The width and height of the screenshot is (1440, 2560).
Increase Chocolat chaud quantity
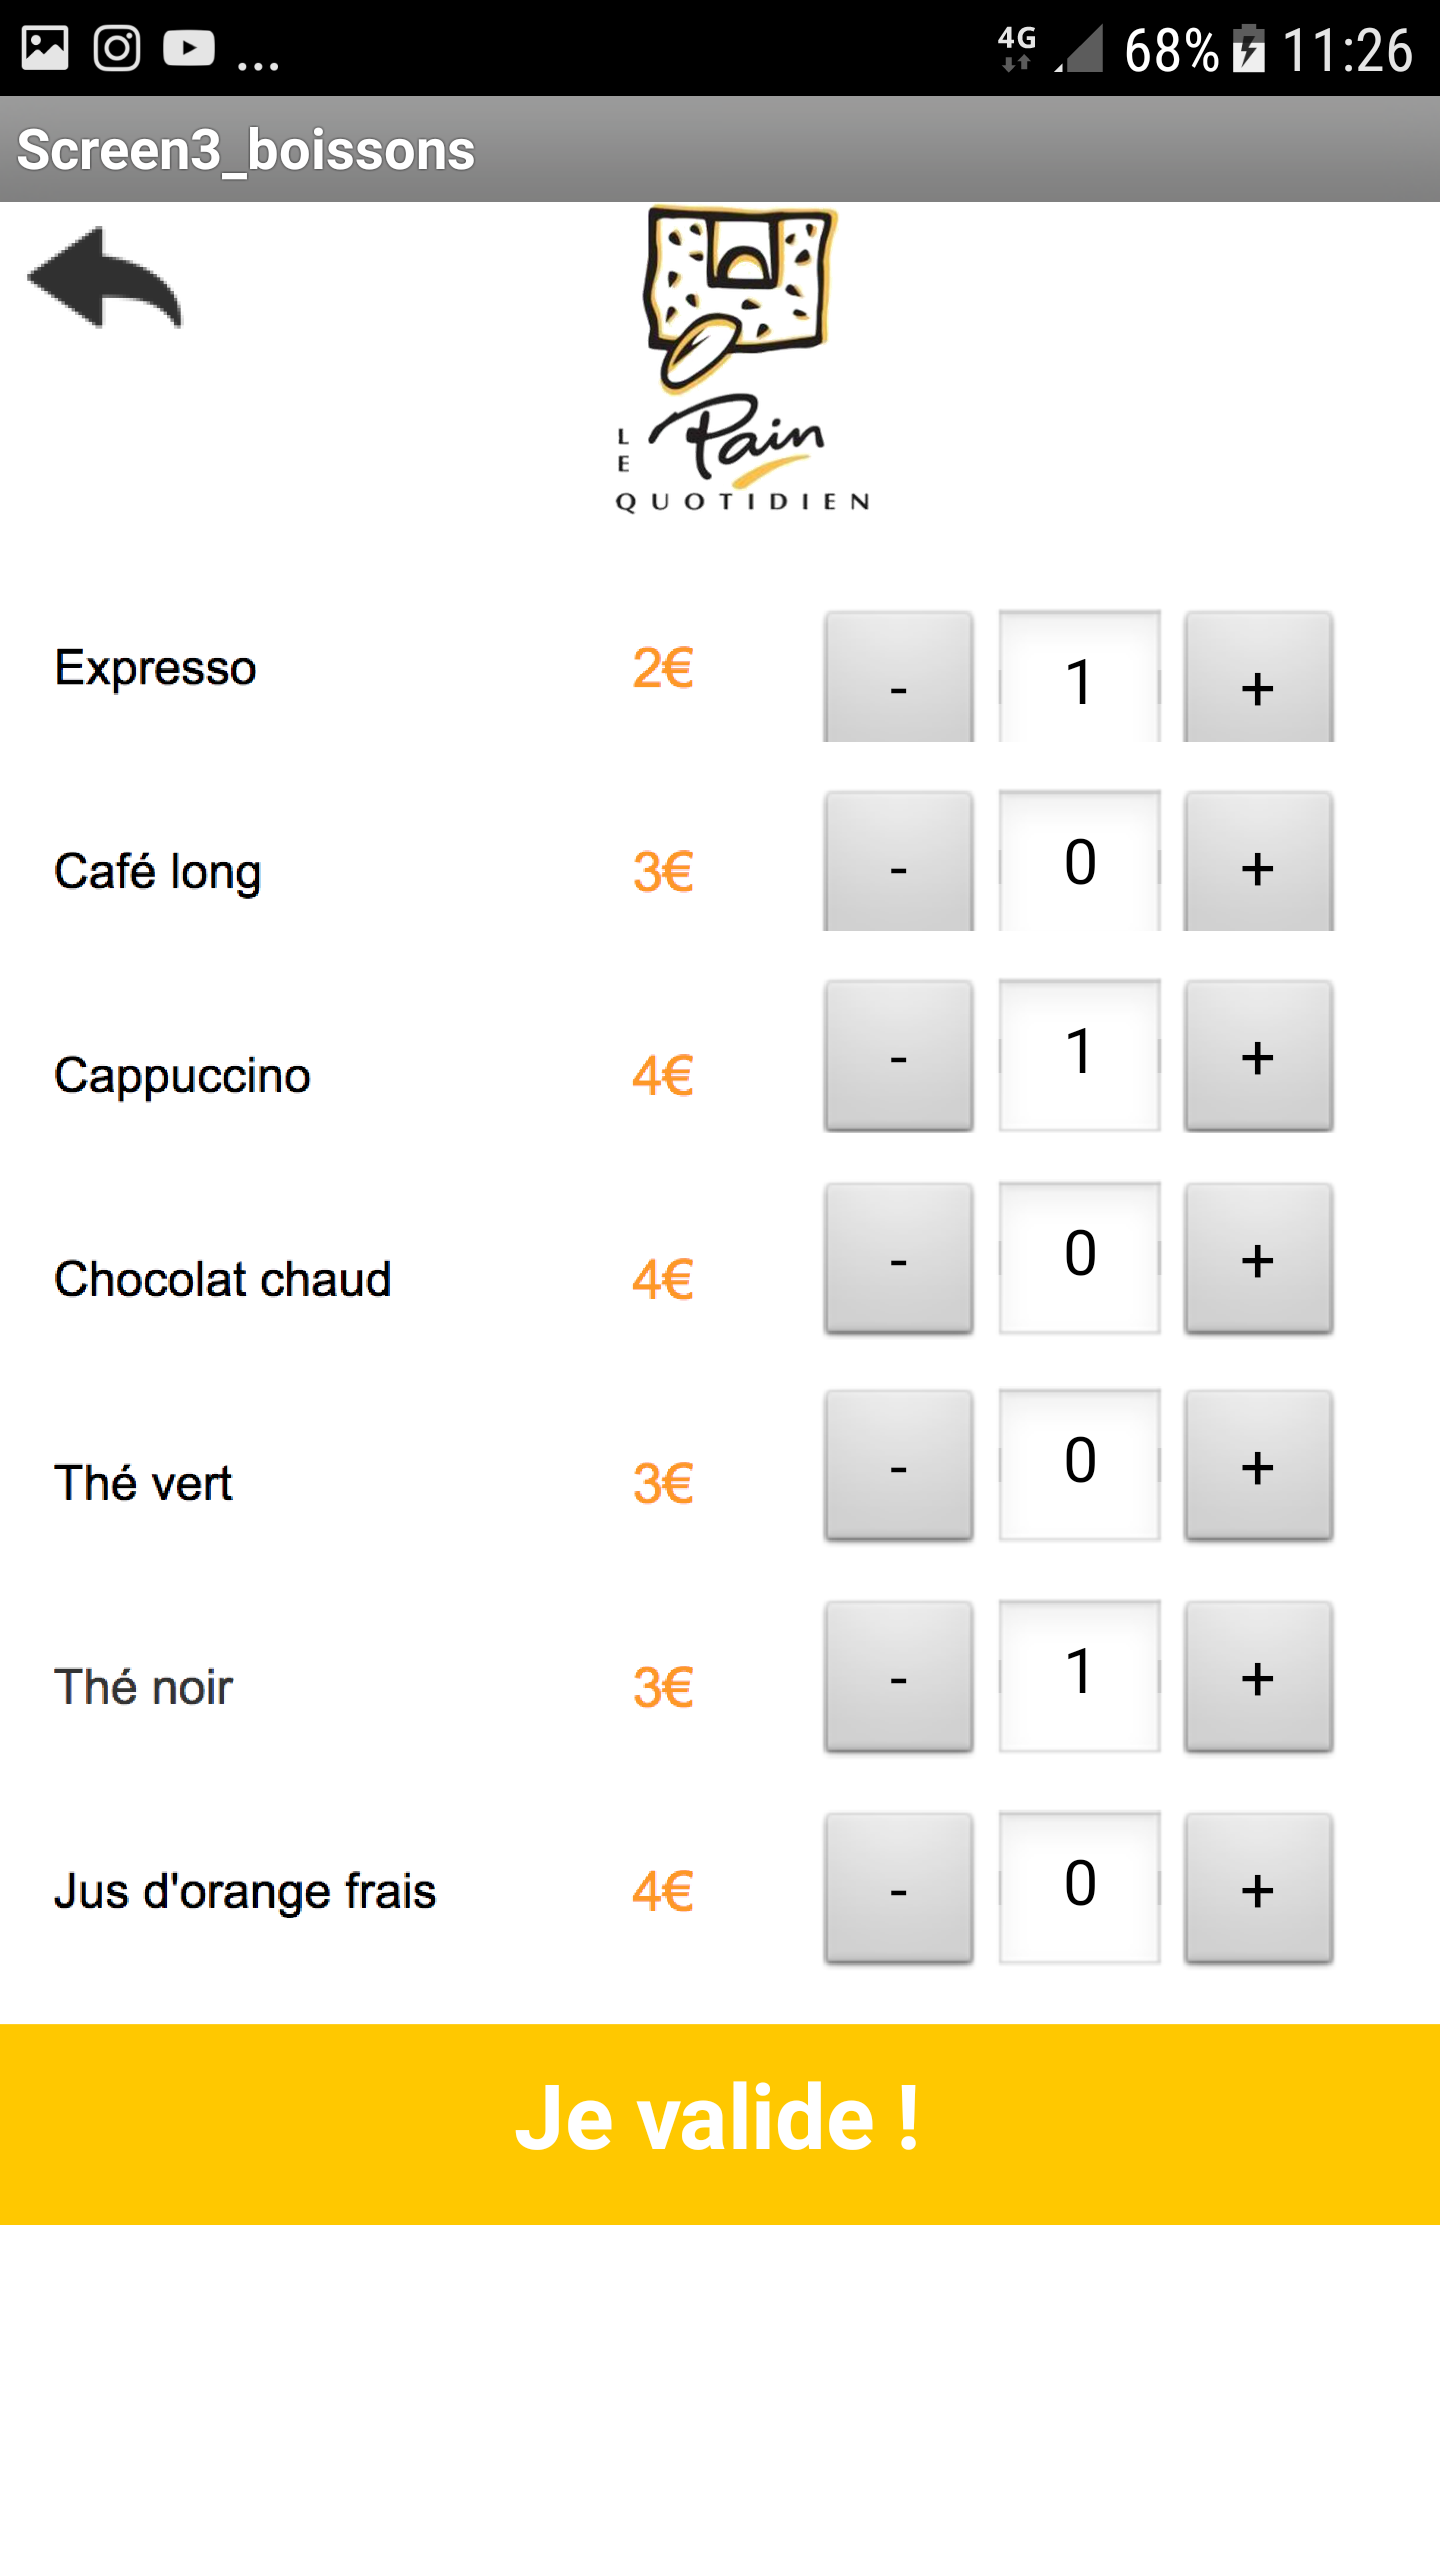(x=1258, y=1259)
